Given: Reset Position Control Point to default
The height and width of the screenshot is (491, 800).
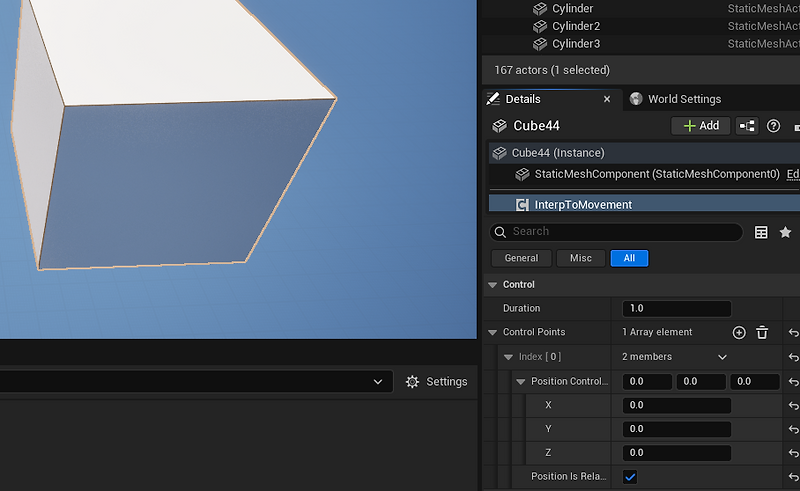Looking at the screenshot, I should [793, 382].
